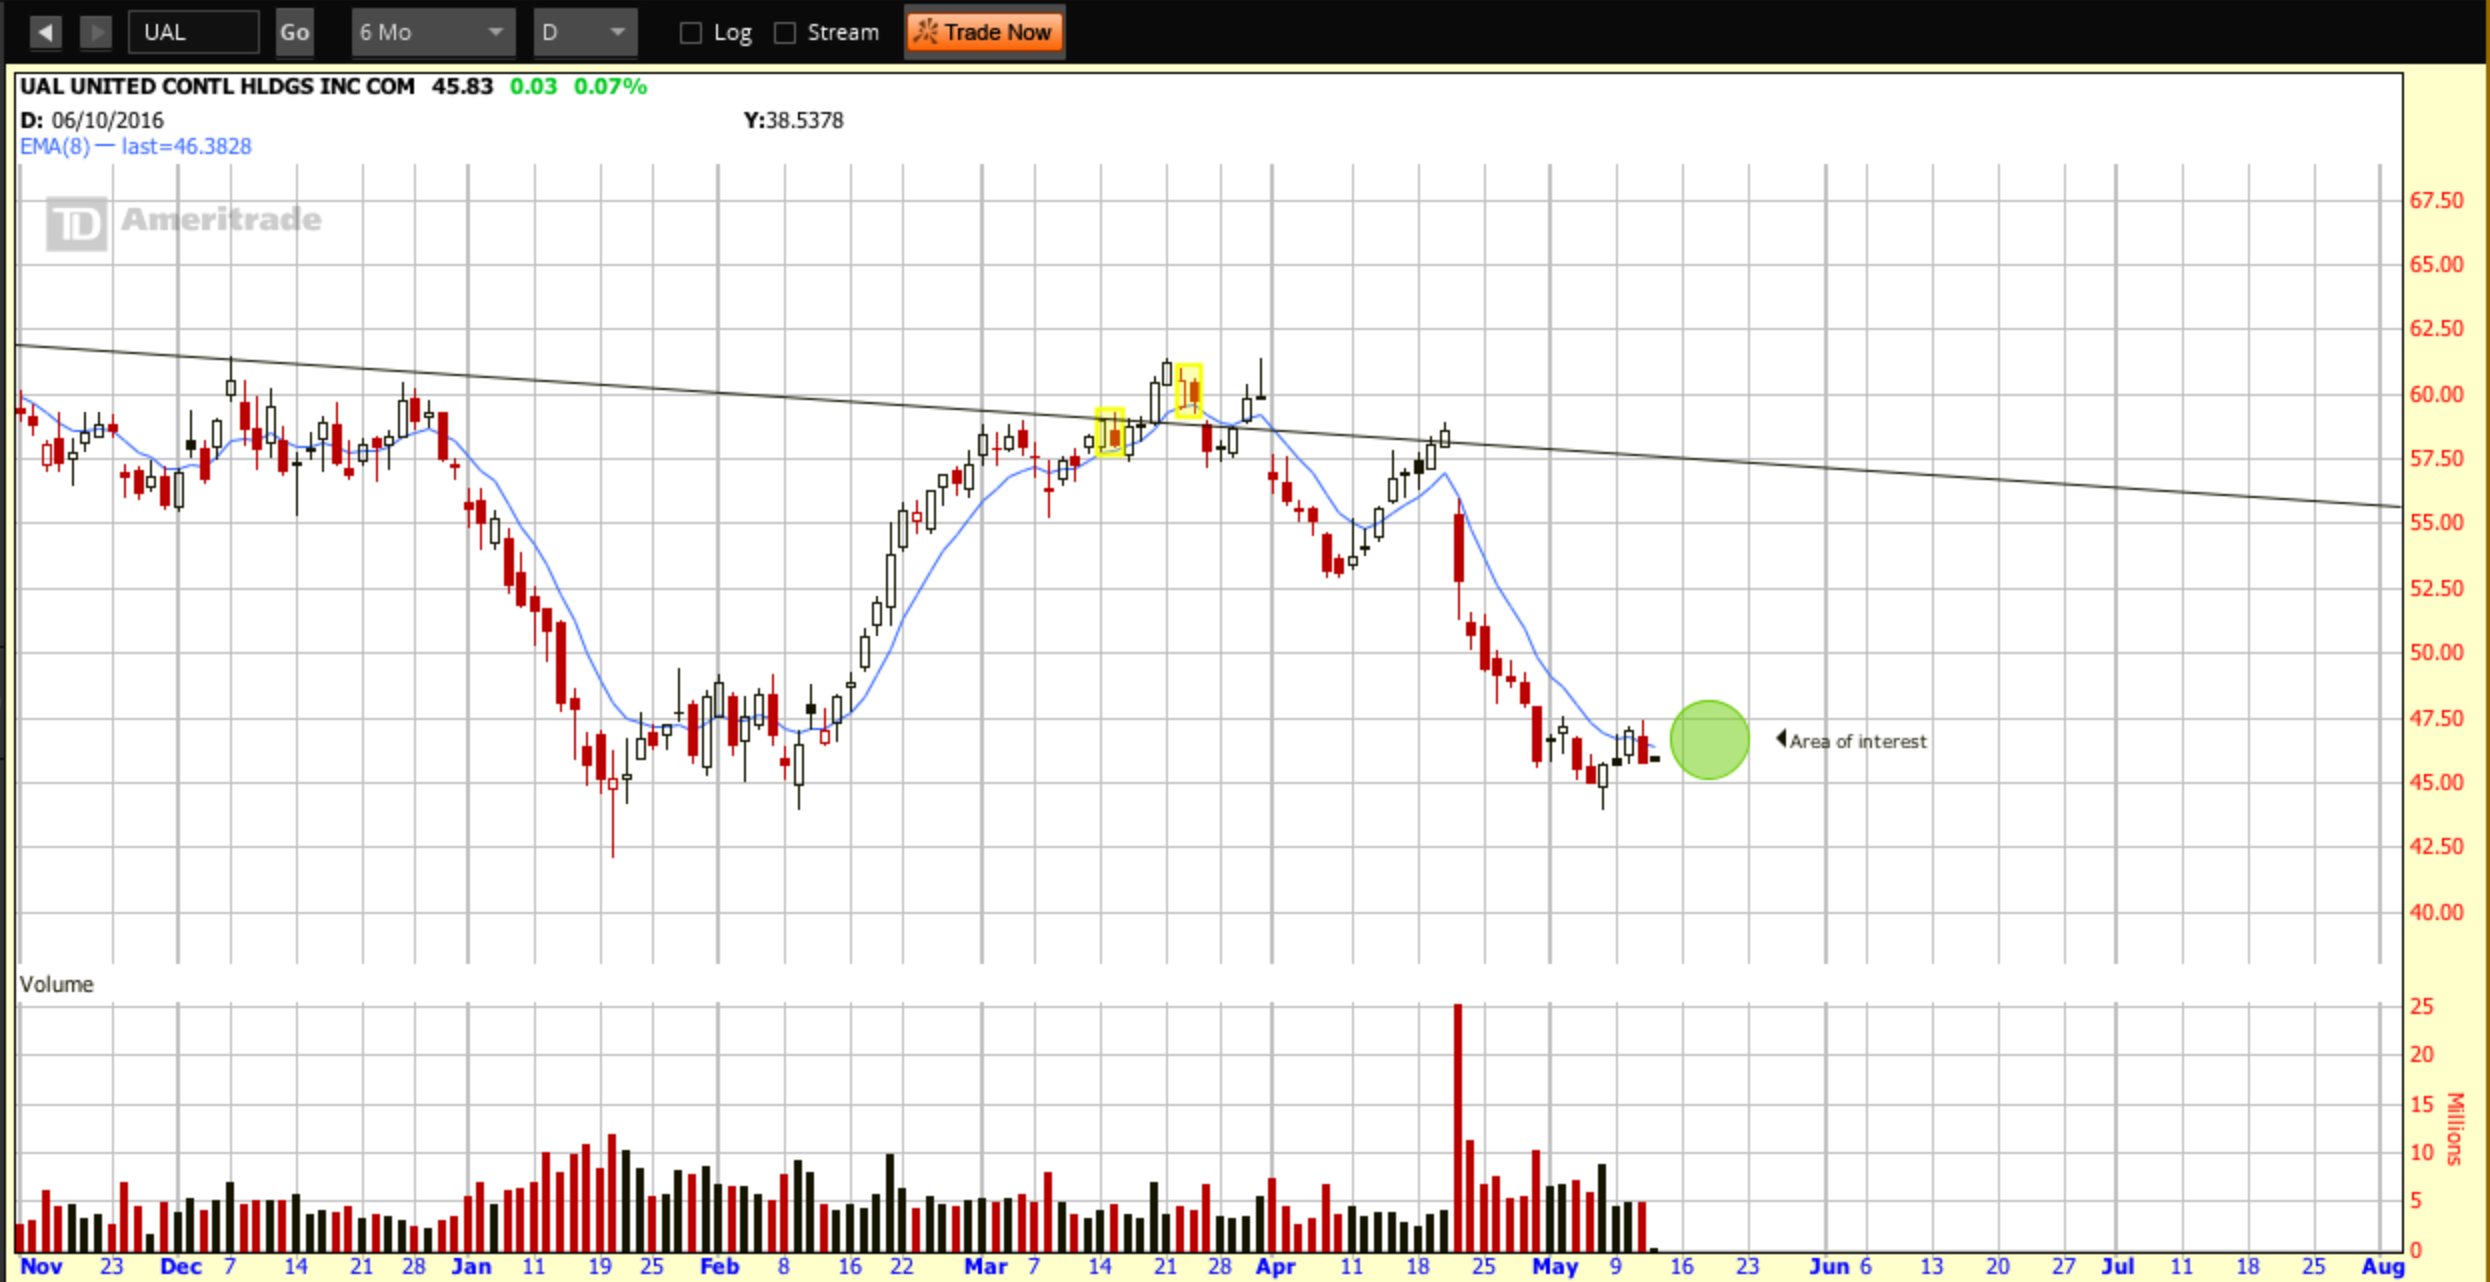Click the TD Ameritrade watermark logo

pyautogui.click(x=76, y=223)
